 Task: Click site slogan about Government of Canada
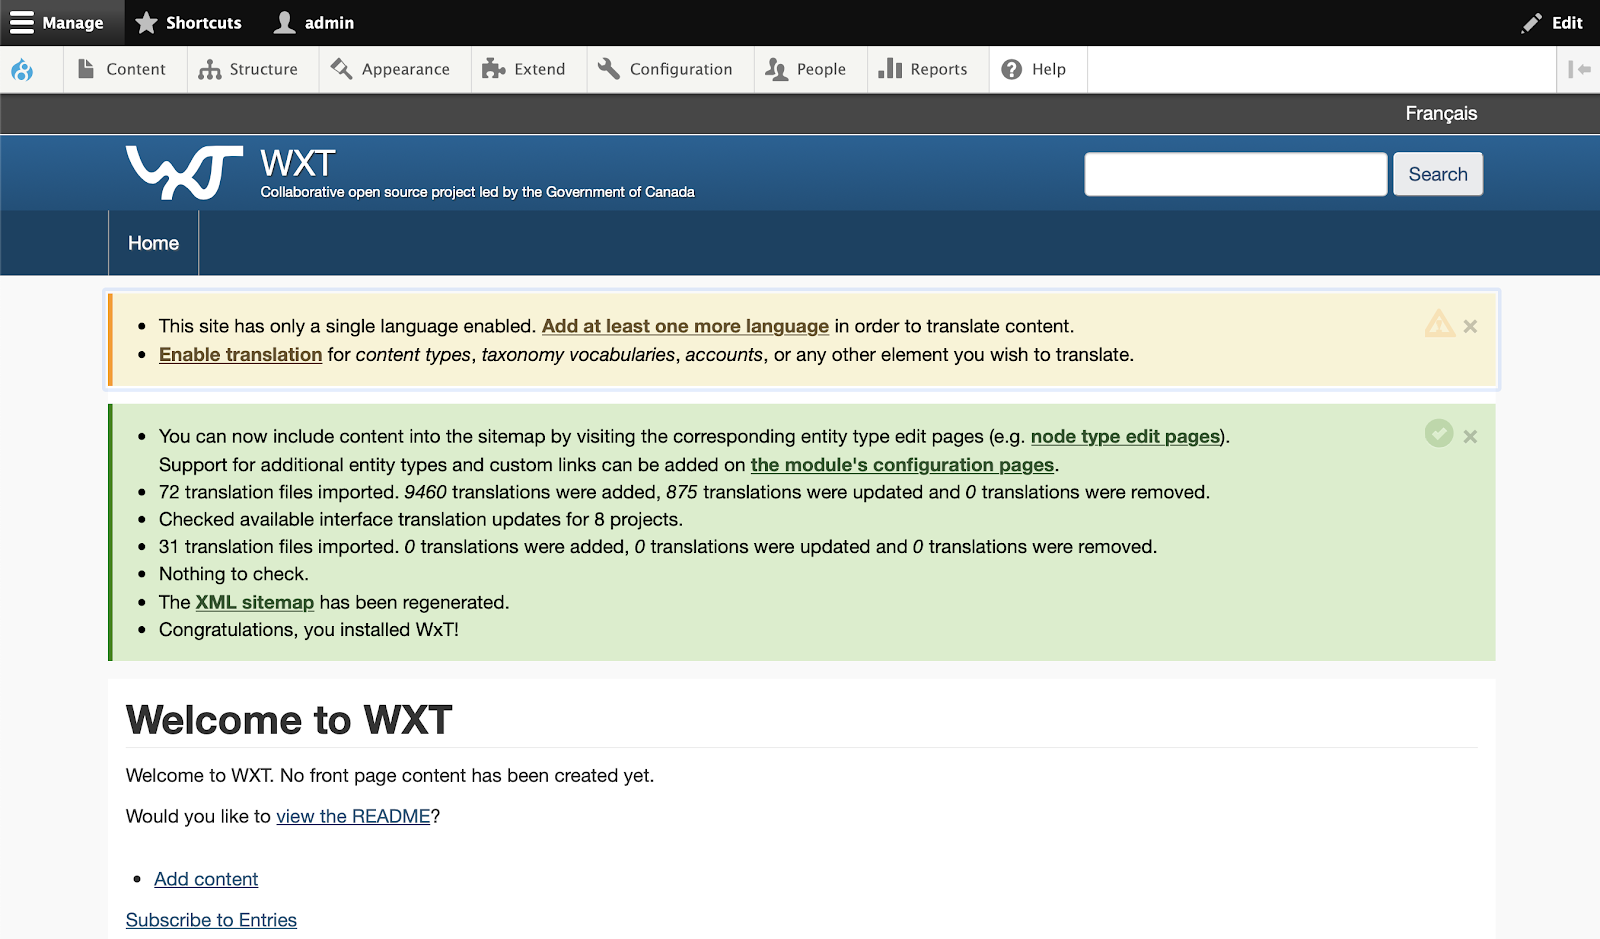coord(477,192)
